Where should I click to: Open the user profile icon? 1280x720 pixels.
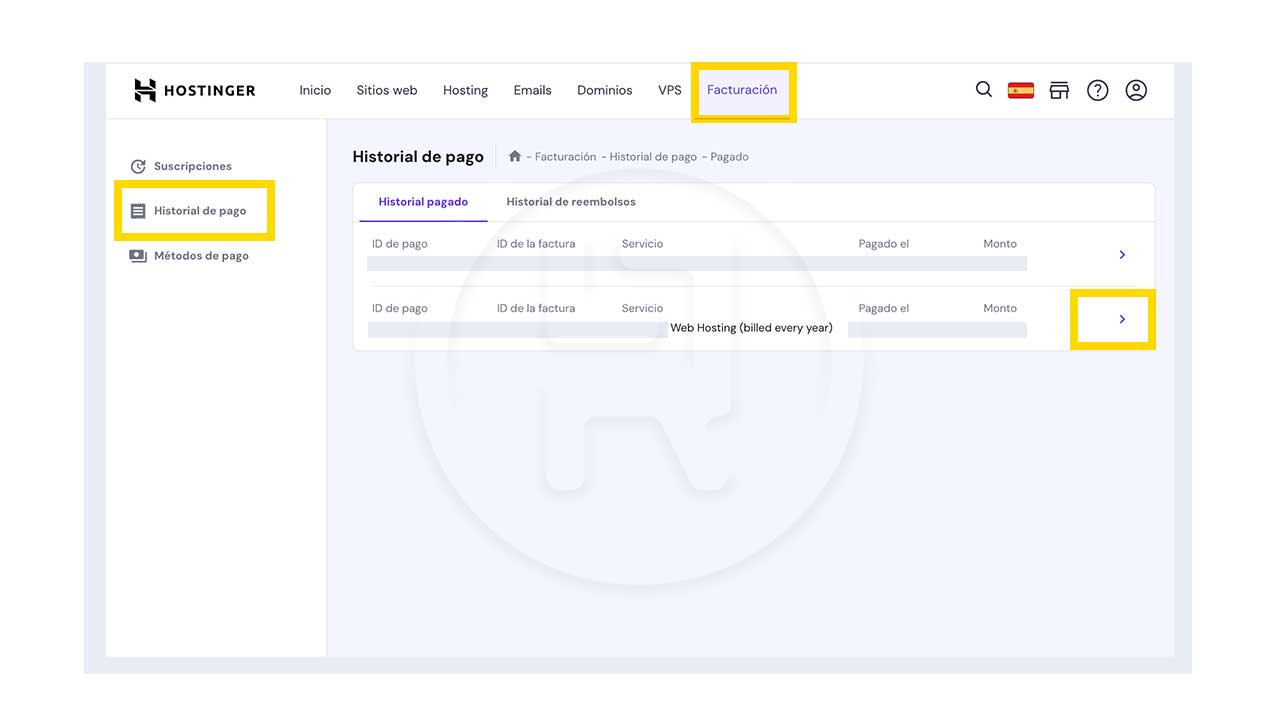[x=1136, y=90]
